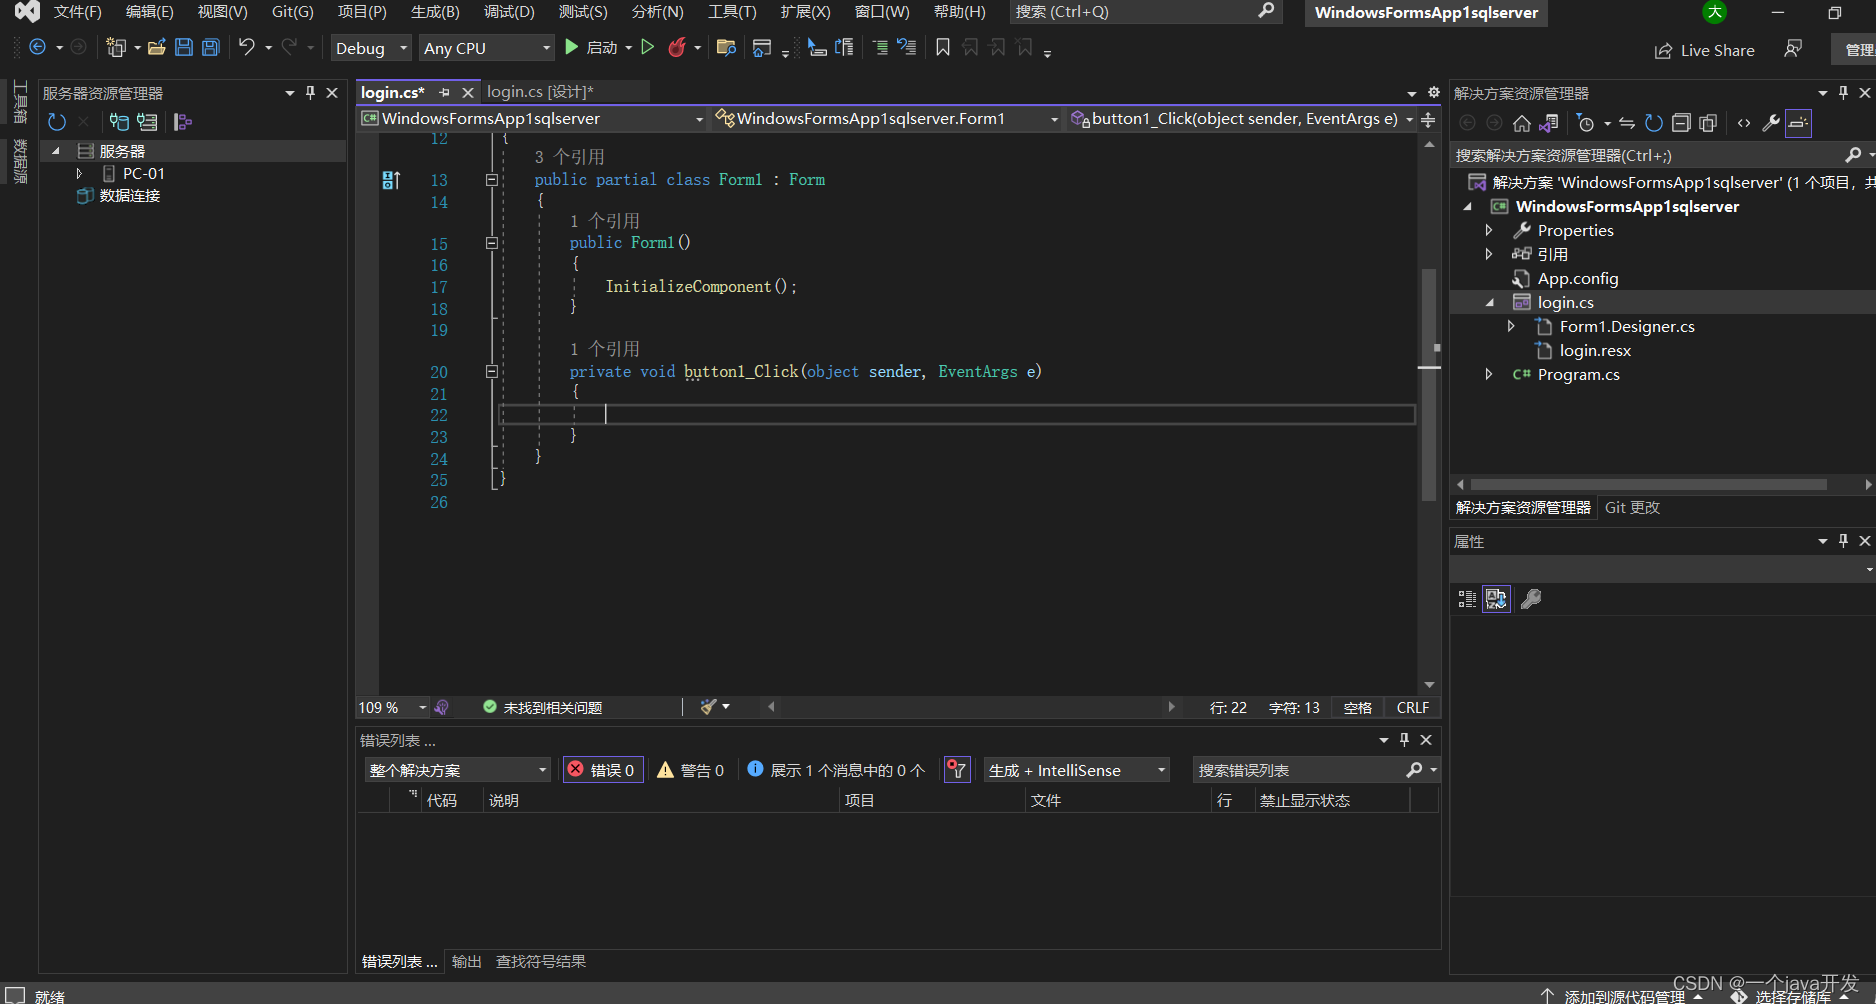Toggle the 错误 0 filter in Error List

coord(602,770)
